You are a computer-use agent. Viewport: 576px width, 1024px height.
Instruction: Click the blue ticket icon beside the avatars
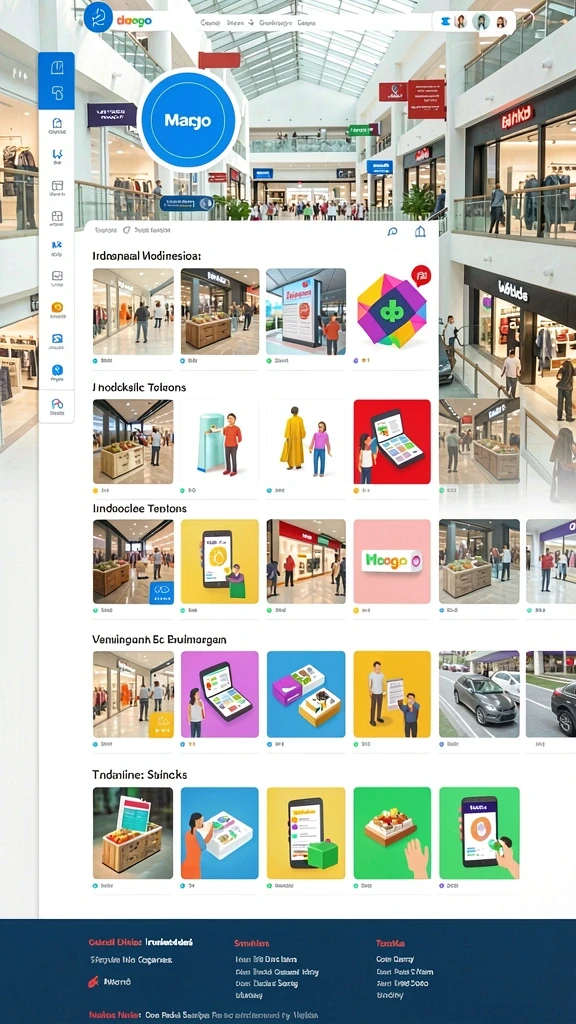pos(444,21)
